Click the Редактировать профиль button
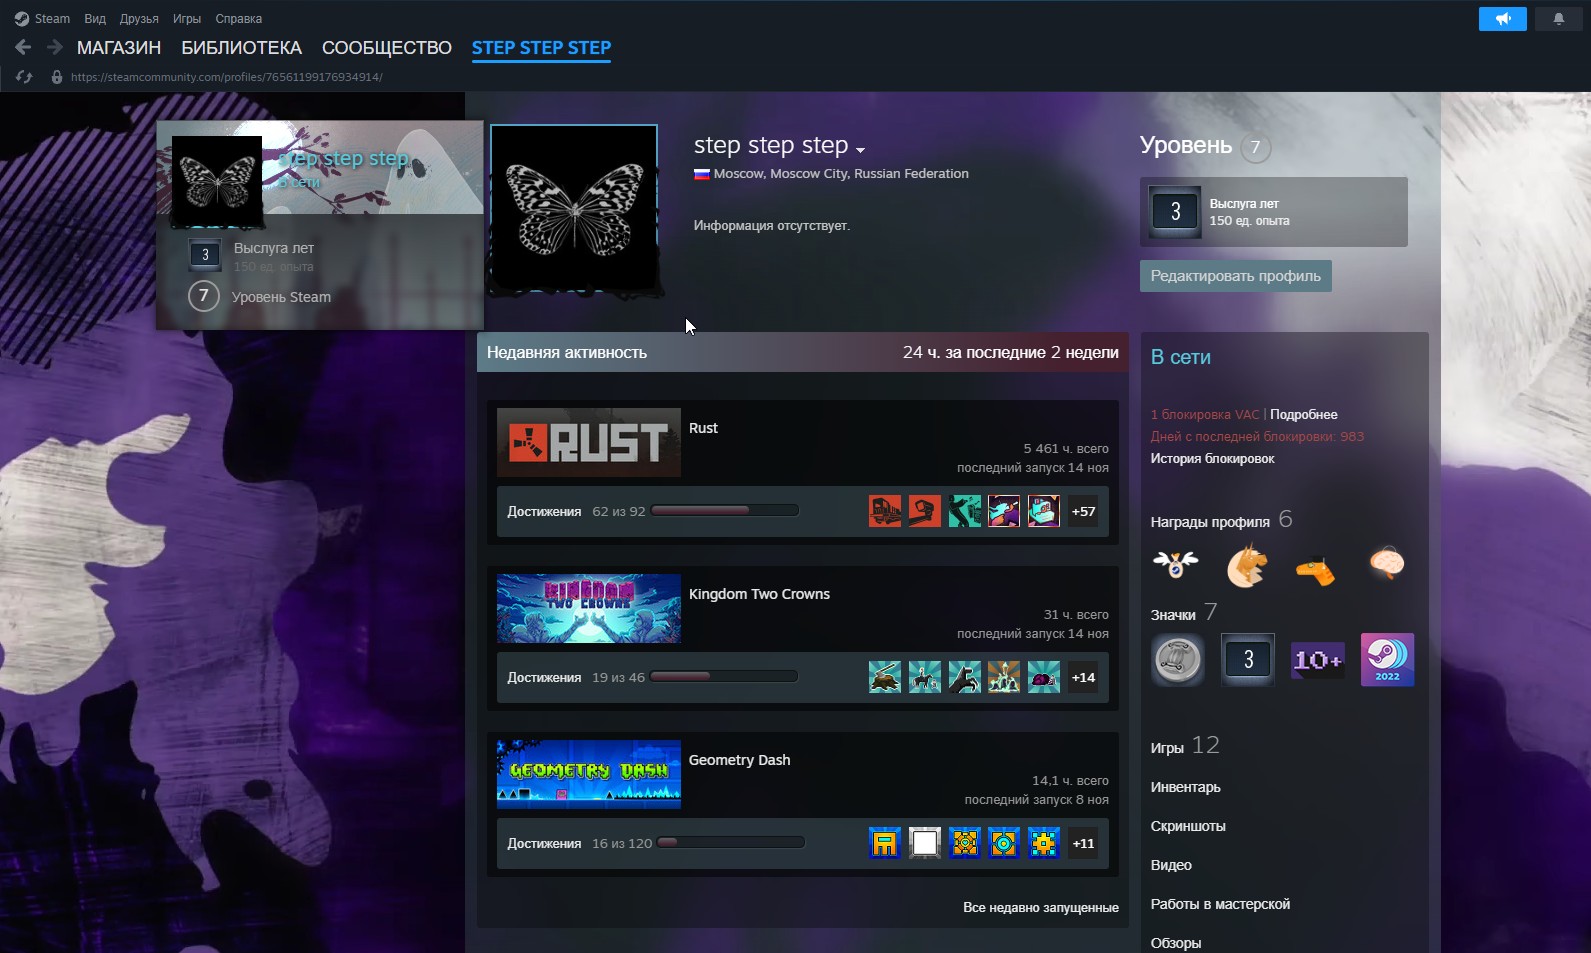This screenshot has height=953, width=1591. pyautogui.click(x=1235, y=276)
